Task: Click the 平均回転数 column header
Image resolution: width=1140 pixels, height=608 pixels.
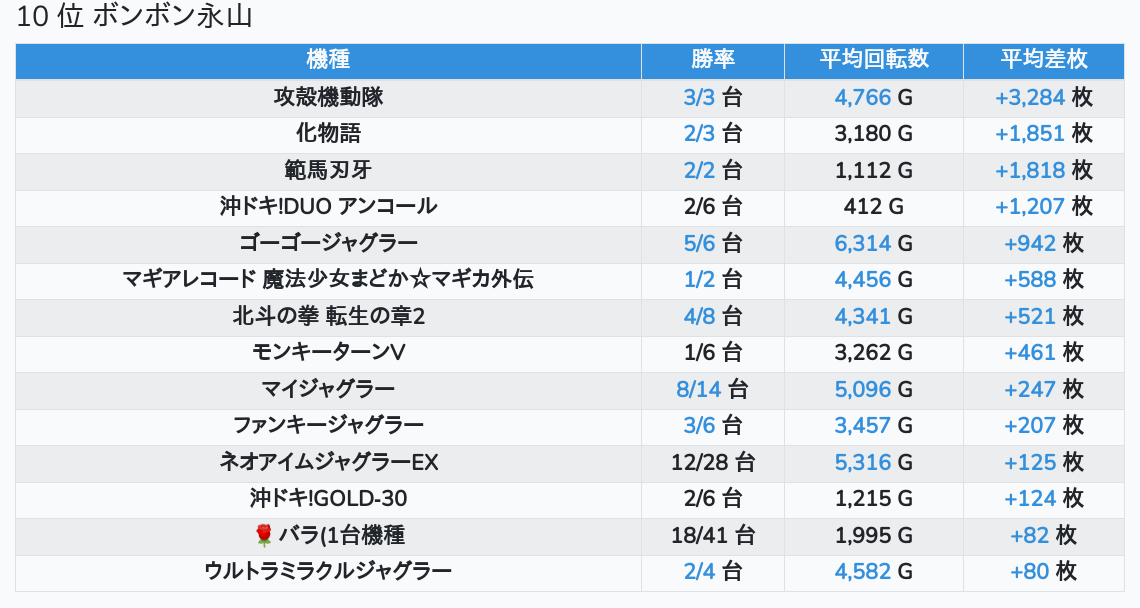Action: pos(874,60)
